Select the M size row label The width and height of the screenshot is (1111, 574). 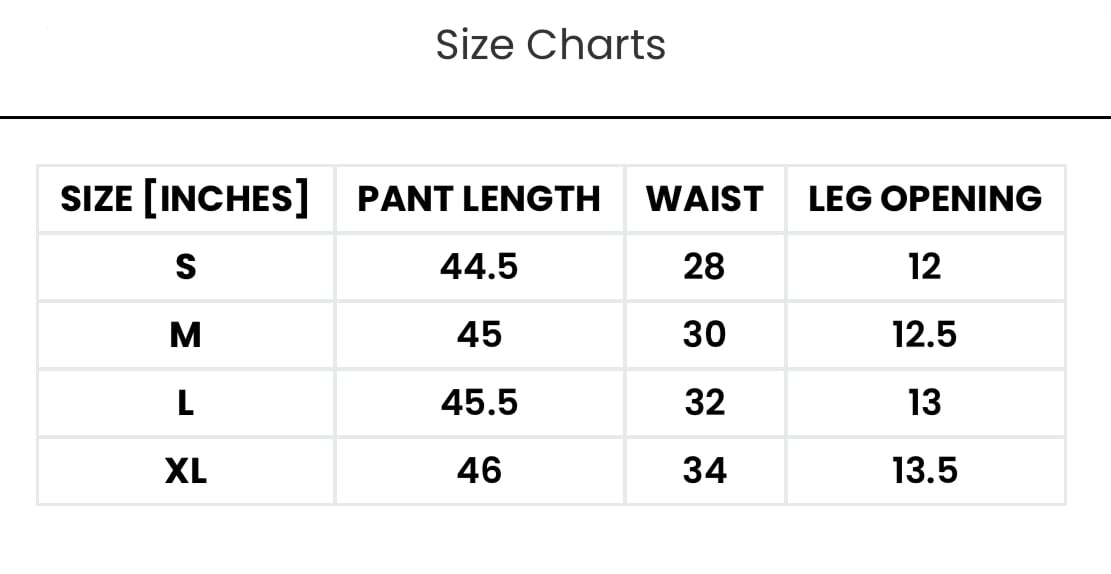185,335
